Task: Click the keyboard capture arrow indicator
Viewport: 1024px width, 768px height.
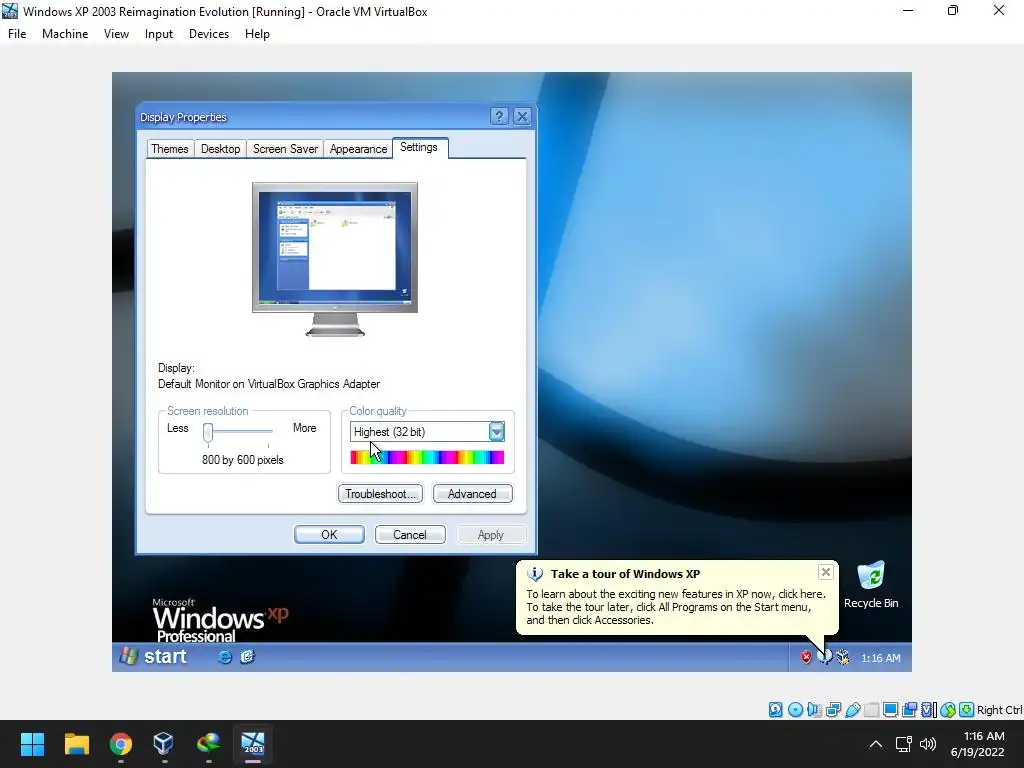Action: [967, 710]
